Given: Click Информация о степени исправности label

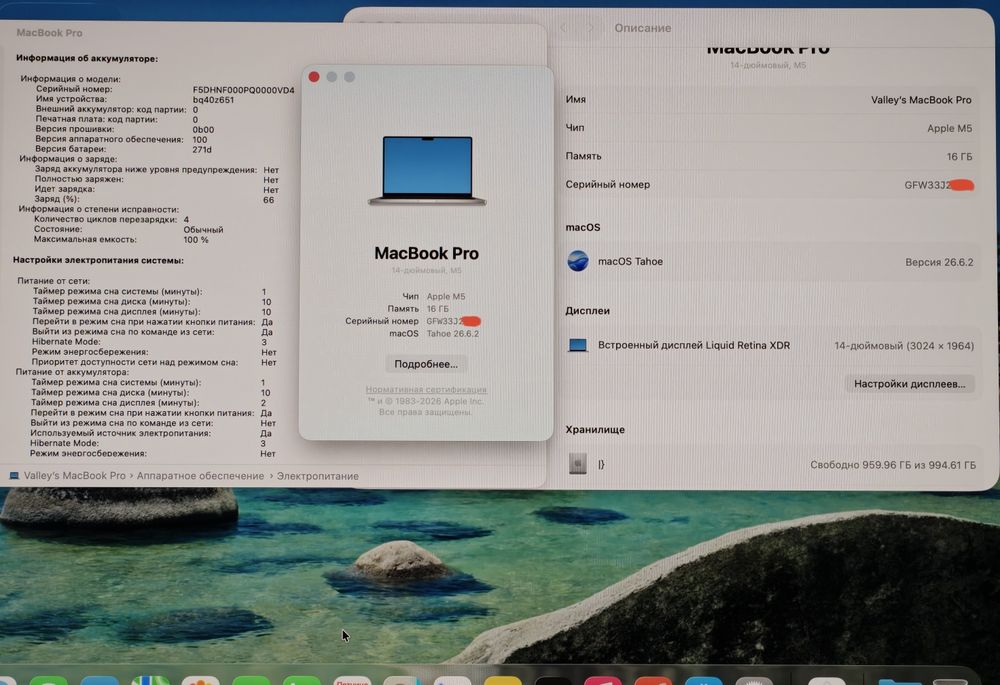Looking at the screenshot, I should (x=99, y=209).
